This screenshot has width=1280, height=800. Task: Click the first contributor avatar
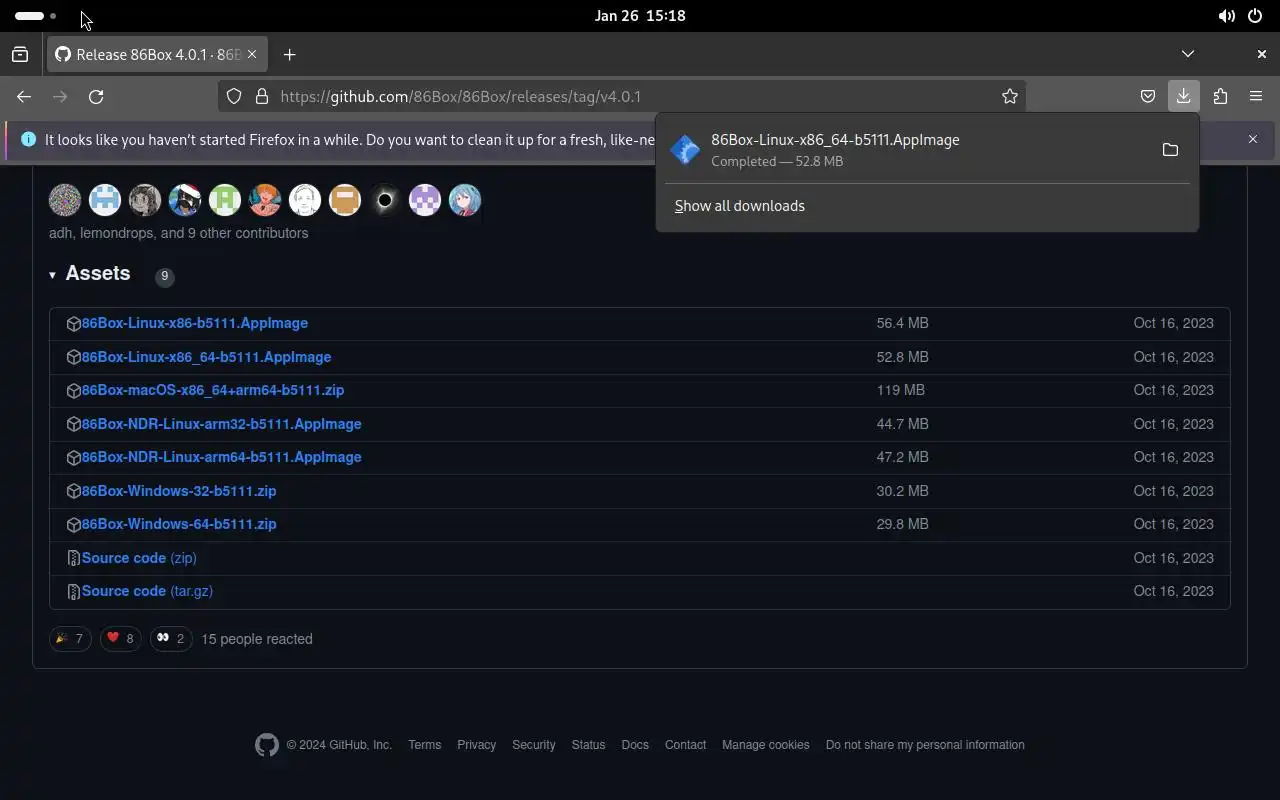tap(65, 200)
